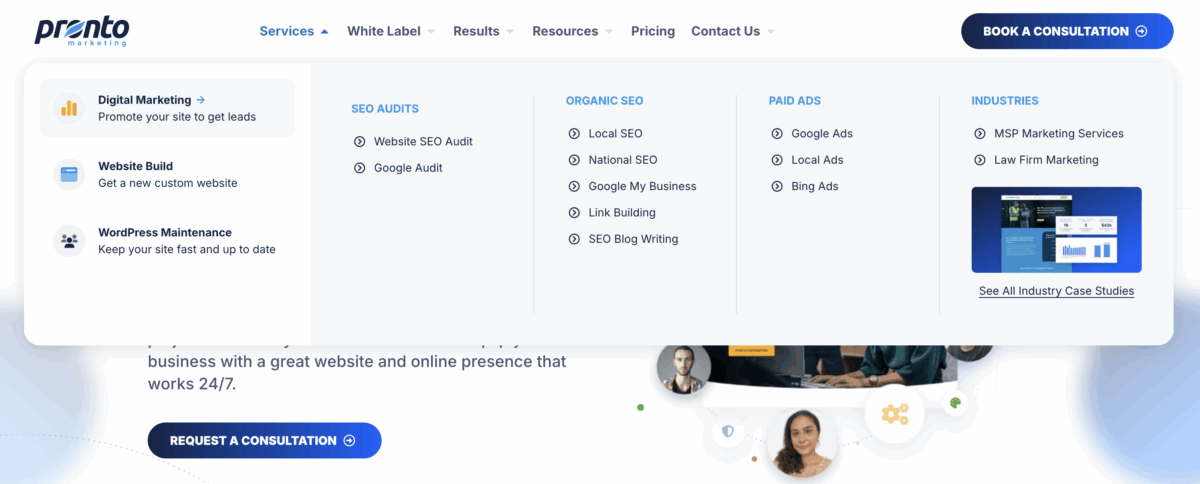Viewport: 1200px width, 484px height.
Task: Open the Services menu item
Action: point(286,31)
